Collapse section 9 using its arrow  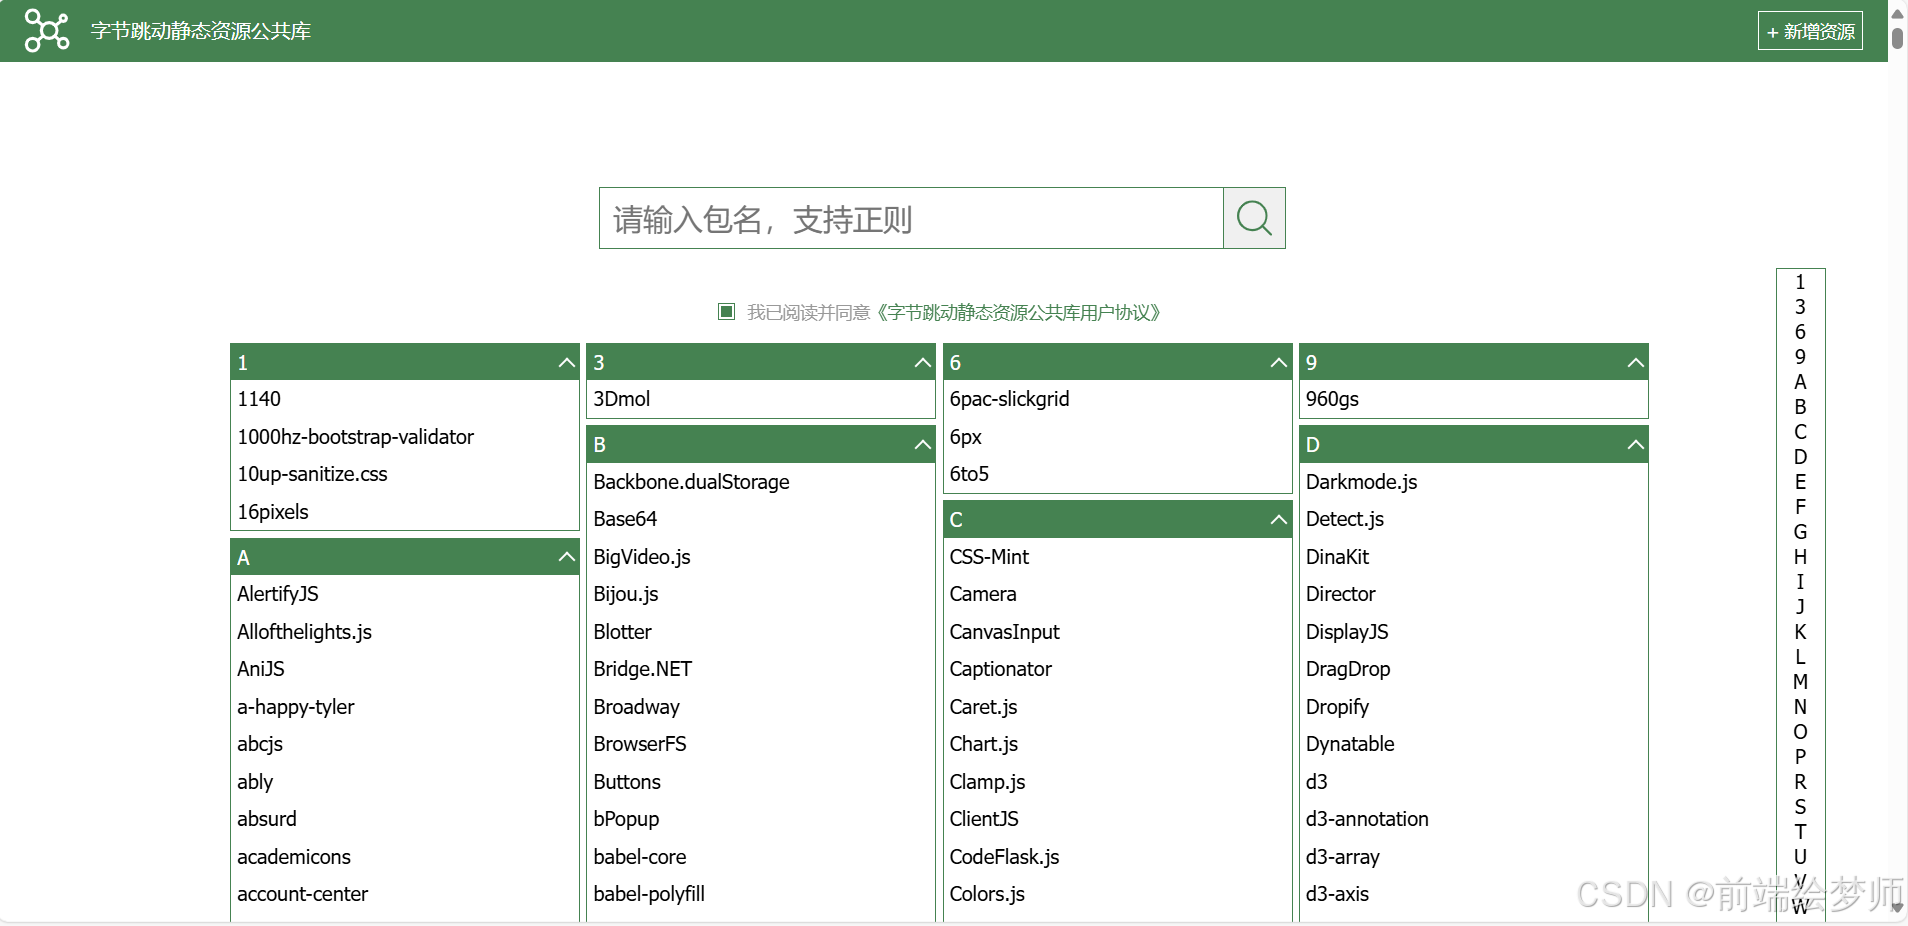[1635, 362]
